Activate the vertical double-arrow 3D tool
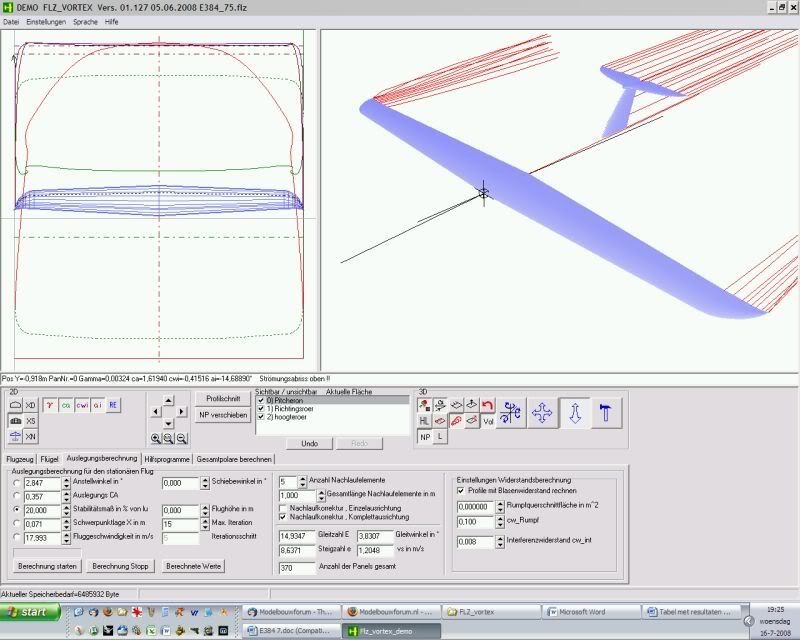 pos(575,412)
